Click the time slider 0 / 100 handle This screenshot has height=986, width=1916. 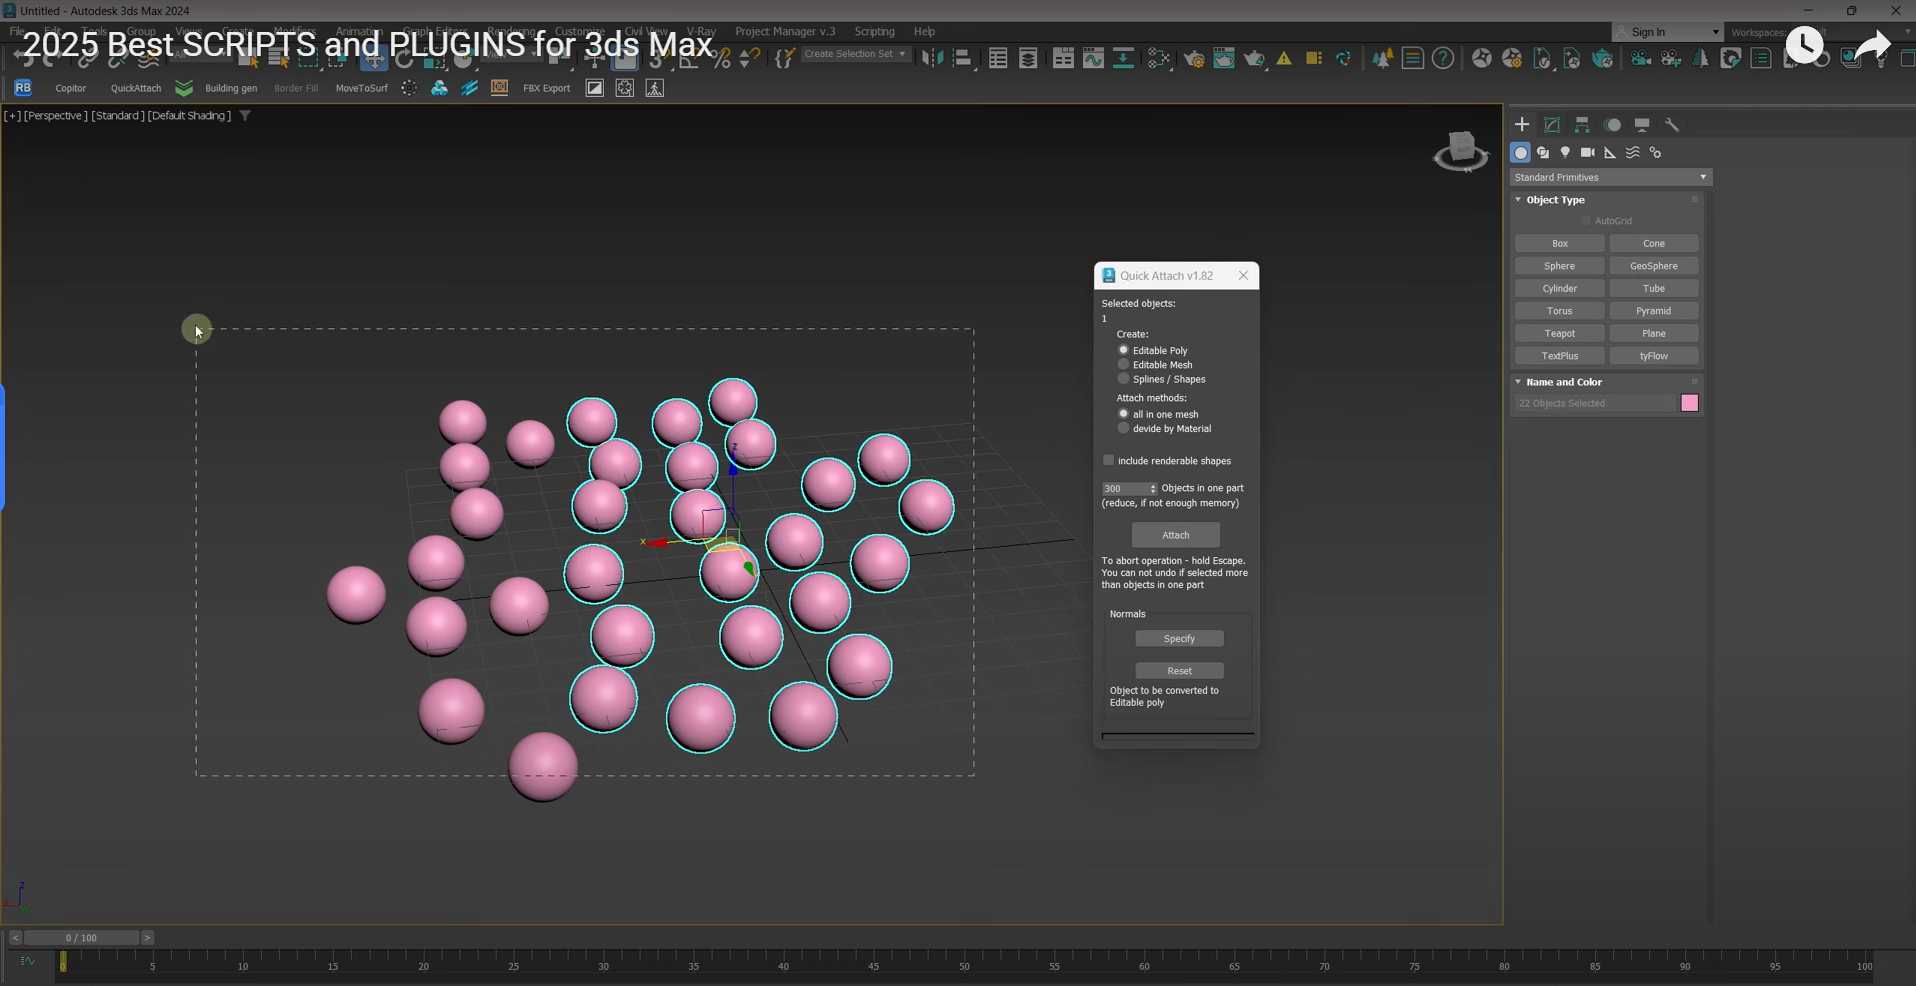[82, 938]
